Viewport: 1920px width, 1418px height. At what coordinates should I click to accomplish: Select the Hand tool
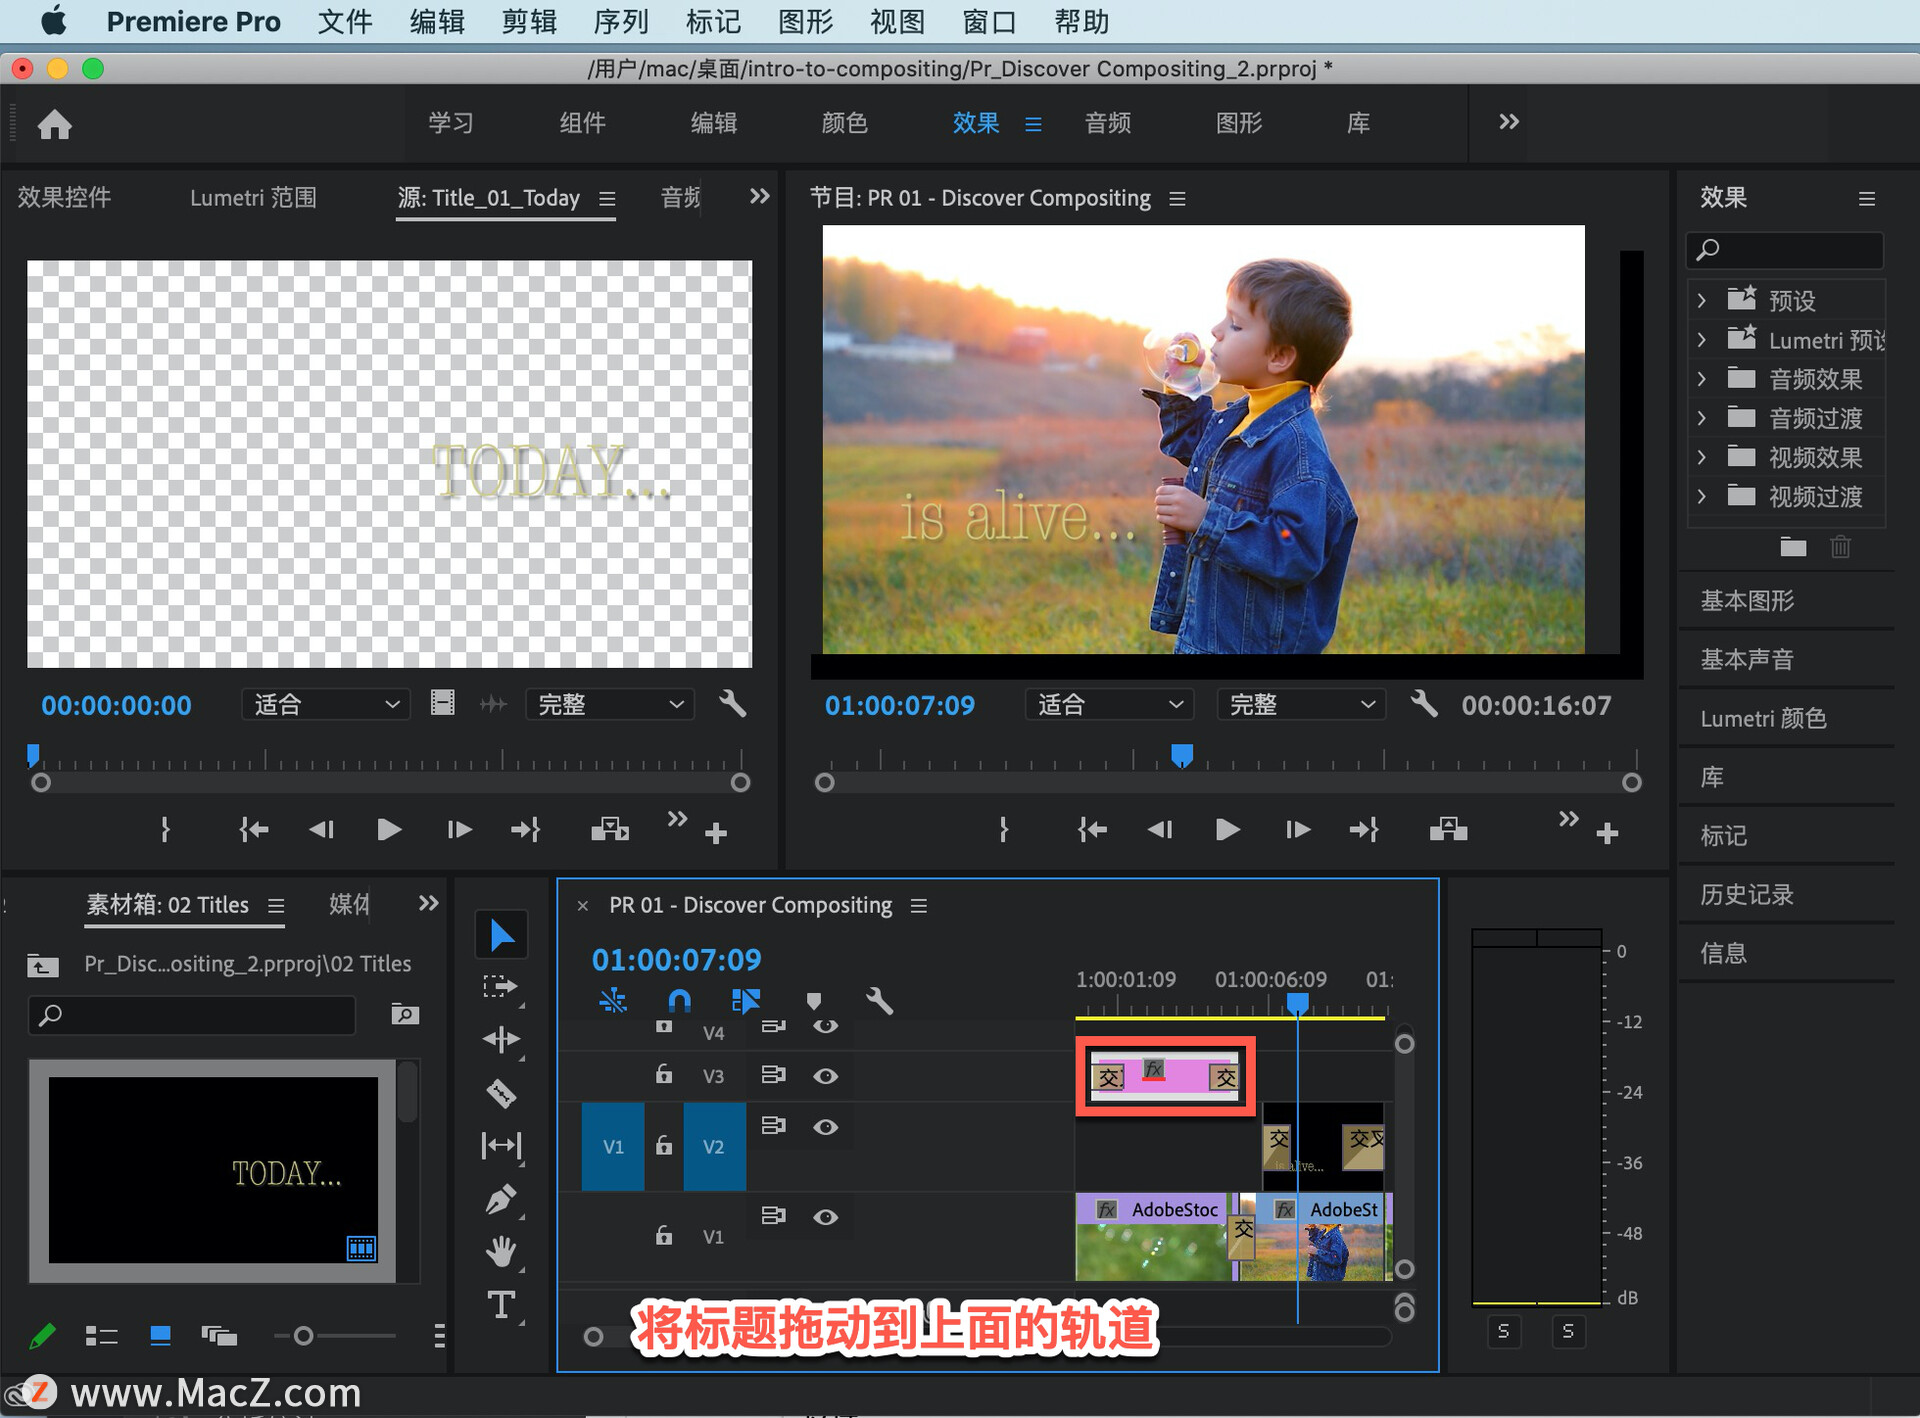click(501, 1251)
